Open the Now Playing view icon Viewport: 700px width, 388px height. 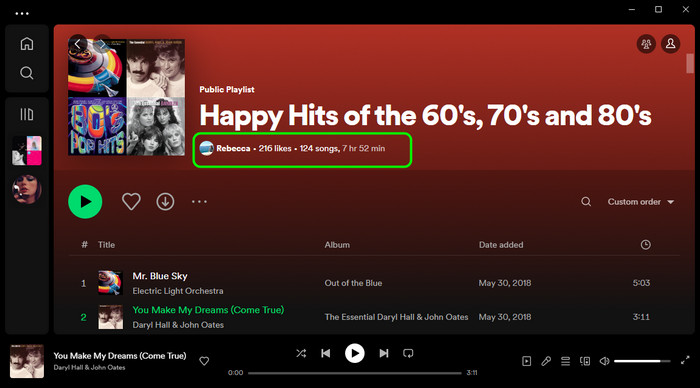coord(527,361)
